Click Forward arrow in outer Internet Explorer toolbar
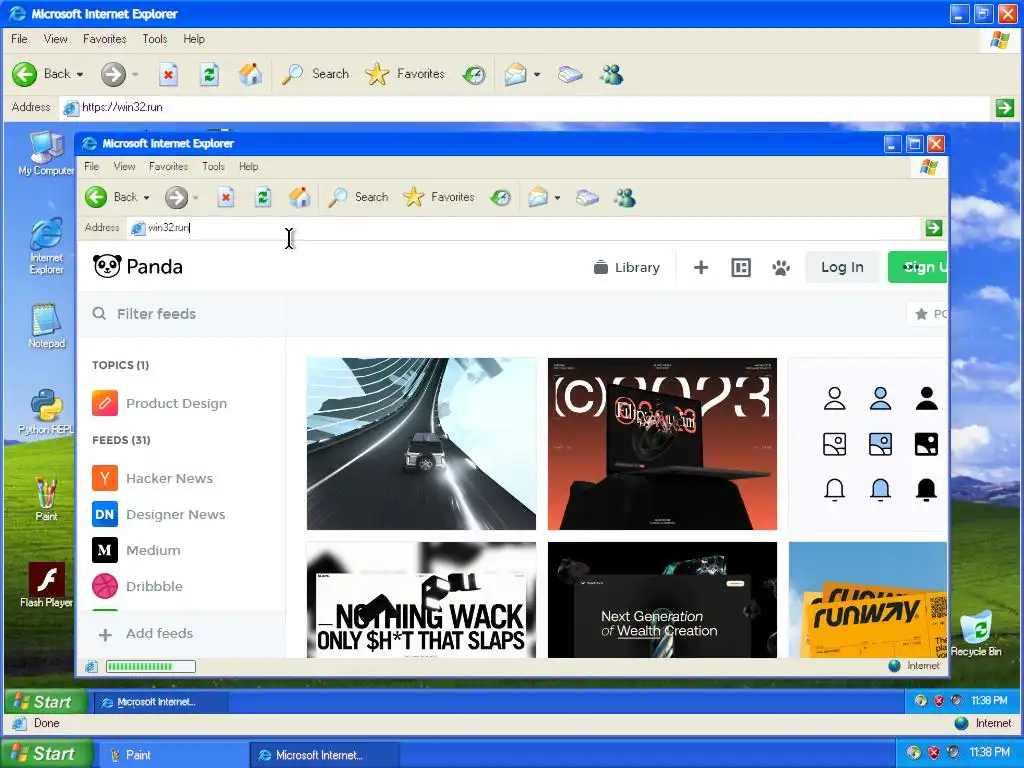 point(113,74)
